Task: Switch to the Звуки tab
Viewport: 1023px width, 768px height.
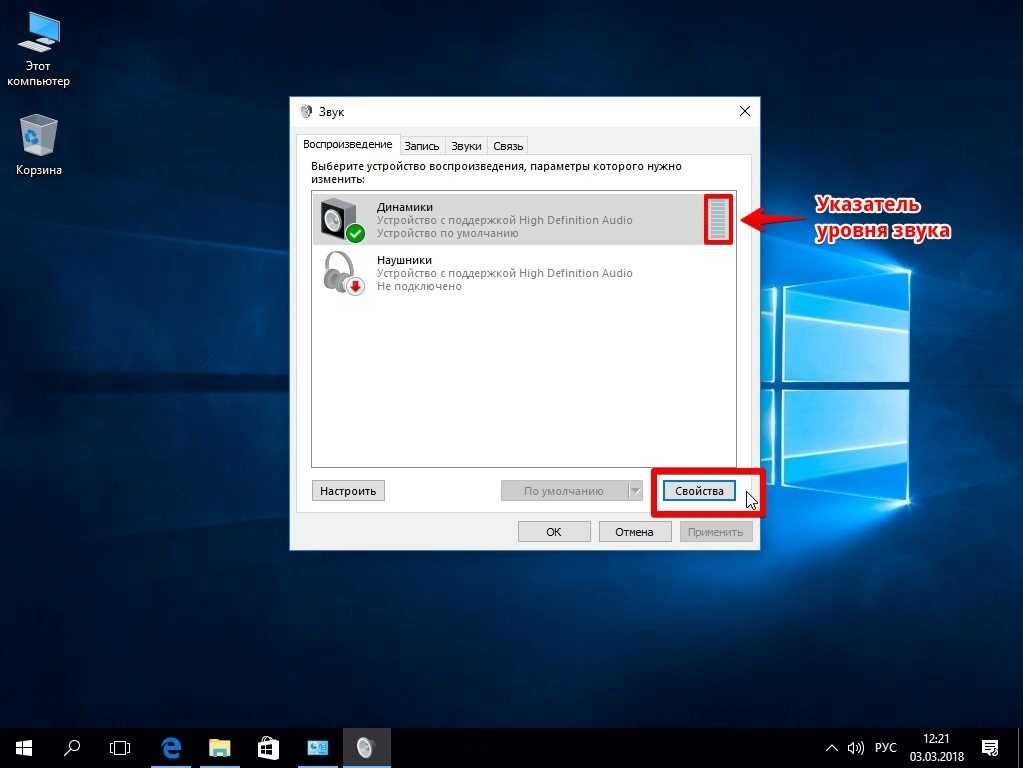Action: 466,146
